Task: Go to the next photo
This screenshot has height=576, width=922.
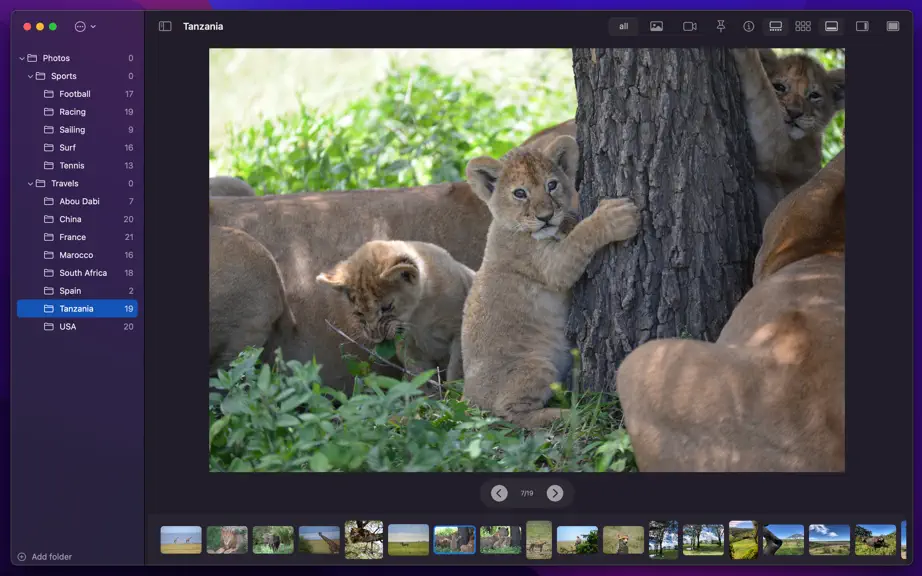Action: (x=554, y=494)
